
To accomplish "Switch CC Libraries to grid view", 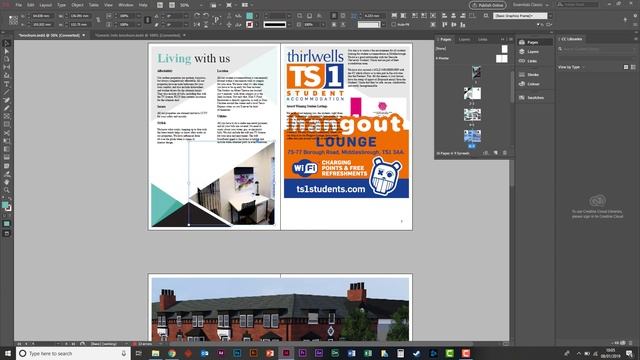I will coord(626,67).
